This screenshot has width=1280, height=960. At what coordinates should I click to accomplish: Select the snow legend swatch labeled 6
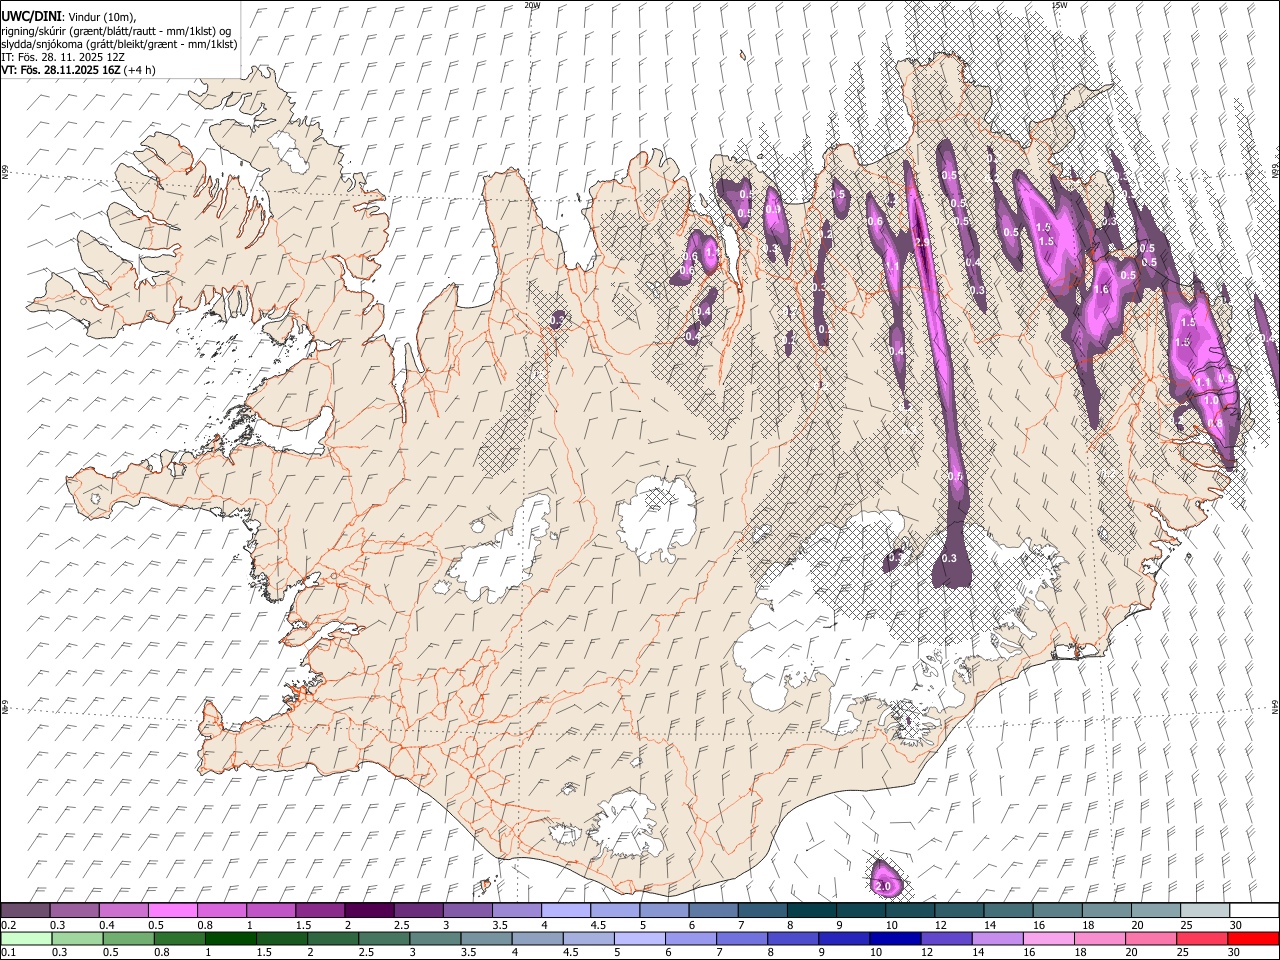click(x=713, y=911)
